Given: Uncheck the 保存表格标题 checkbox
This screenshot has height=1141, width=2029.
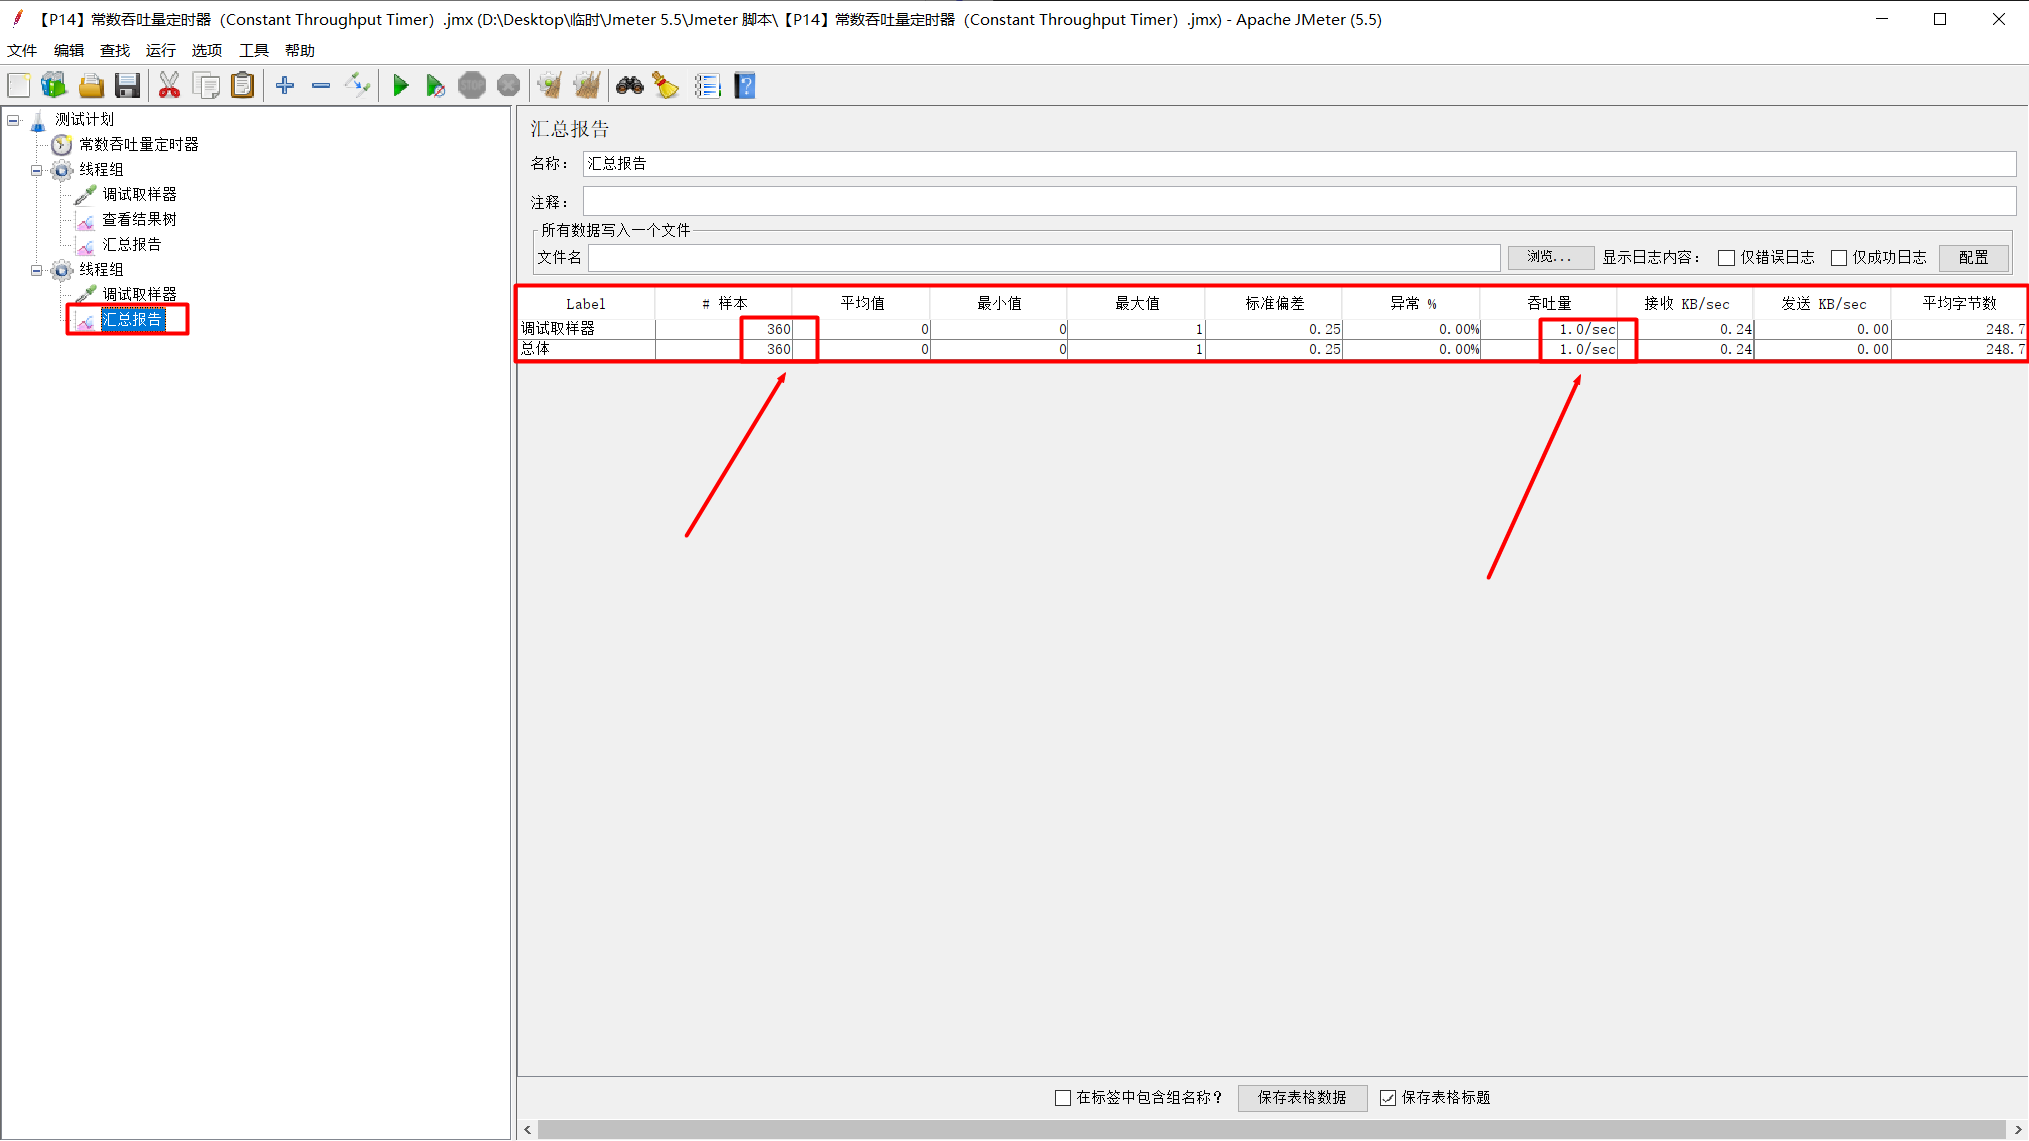Looking at the screenshot, I should point(1388,1098).
